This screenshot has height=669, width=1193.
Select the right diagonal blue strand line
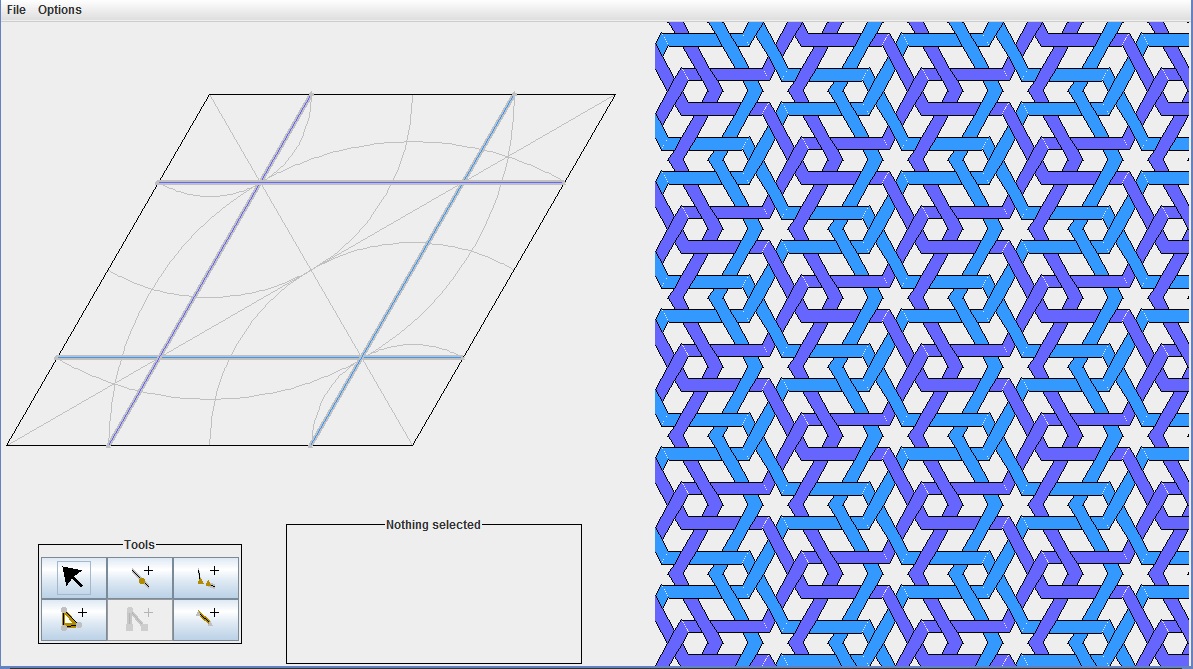pyautogui.click(x=412, y=270)
